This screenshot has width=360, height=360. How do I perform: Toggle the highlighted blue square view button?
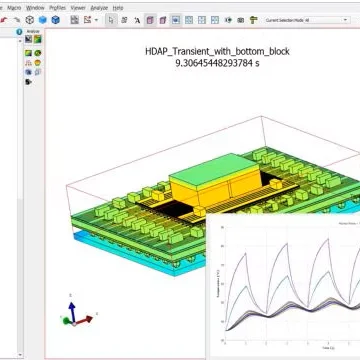pyautogui.click(x=176, y=20)
